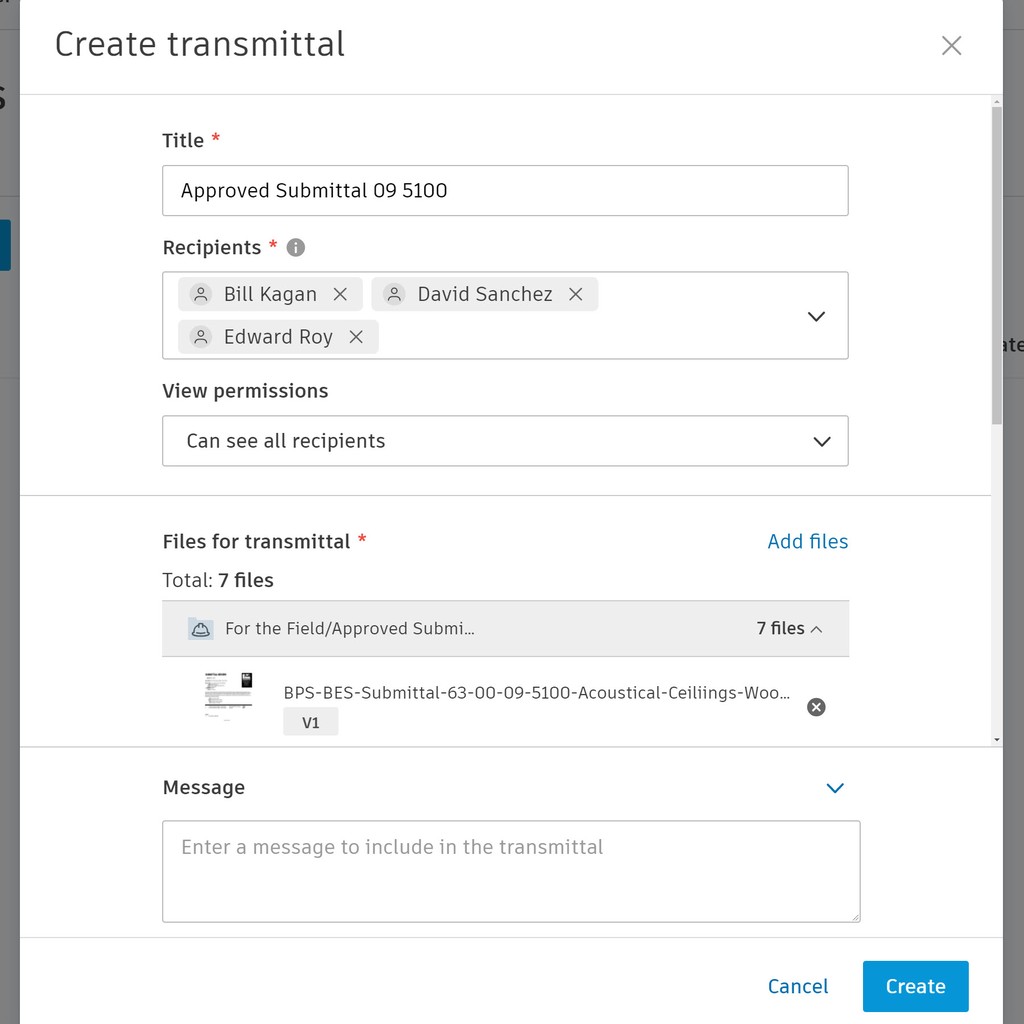Click the person avatar on Bill Kagan chip

[199, 293]
